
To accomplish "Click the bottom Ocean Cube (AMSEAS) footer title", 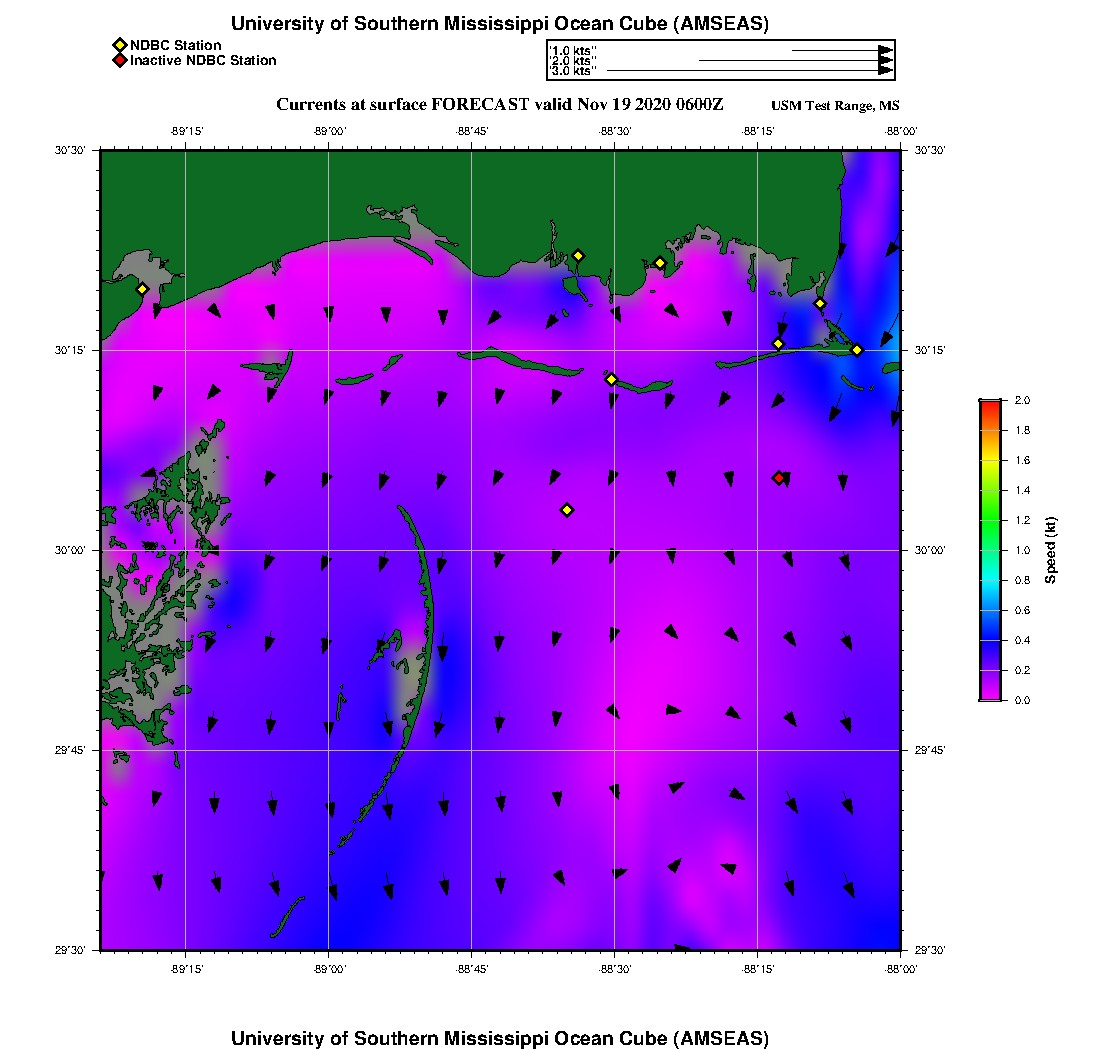I will [x=500, y=1038].
